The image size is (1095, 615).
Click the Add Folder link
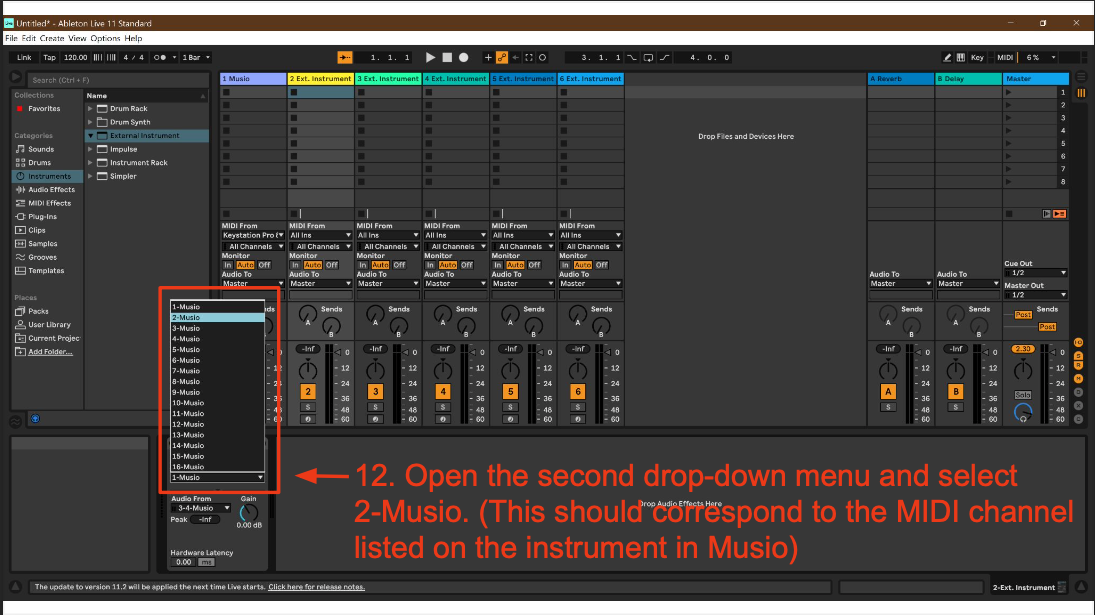(x=50, y=352)
